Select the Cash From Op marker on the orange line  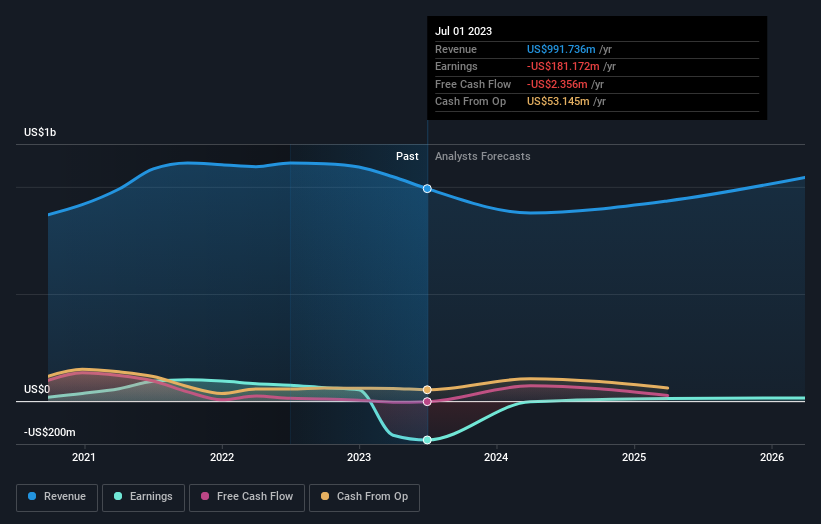pos(427,389)
